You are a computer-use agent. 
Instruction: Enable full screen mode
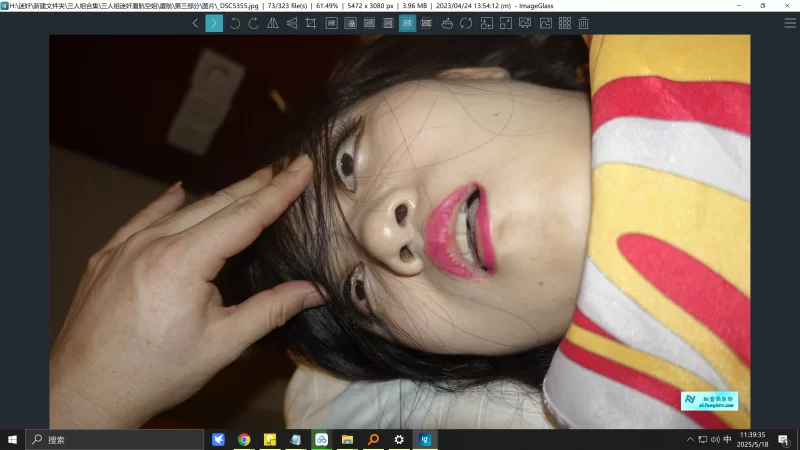click(x=506, y=23)
